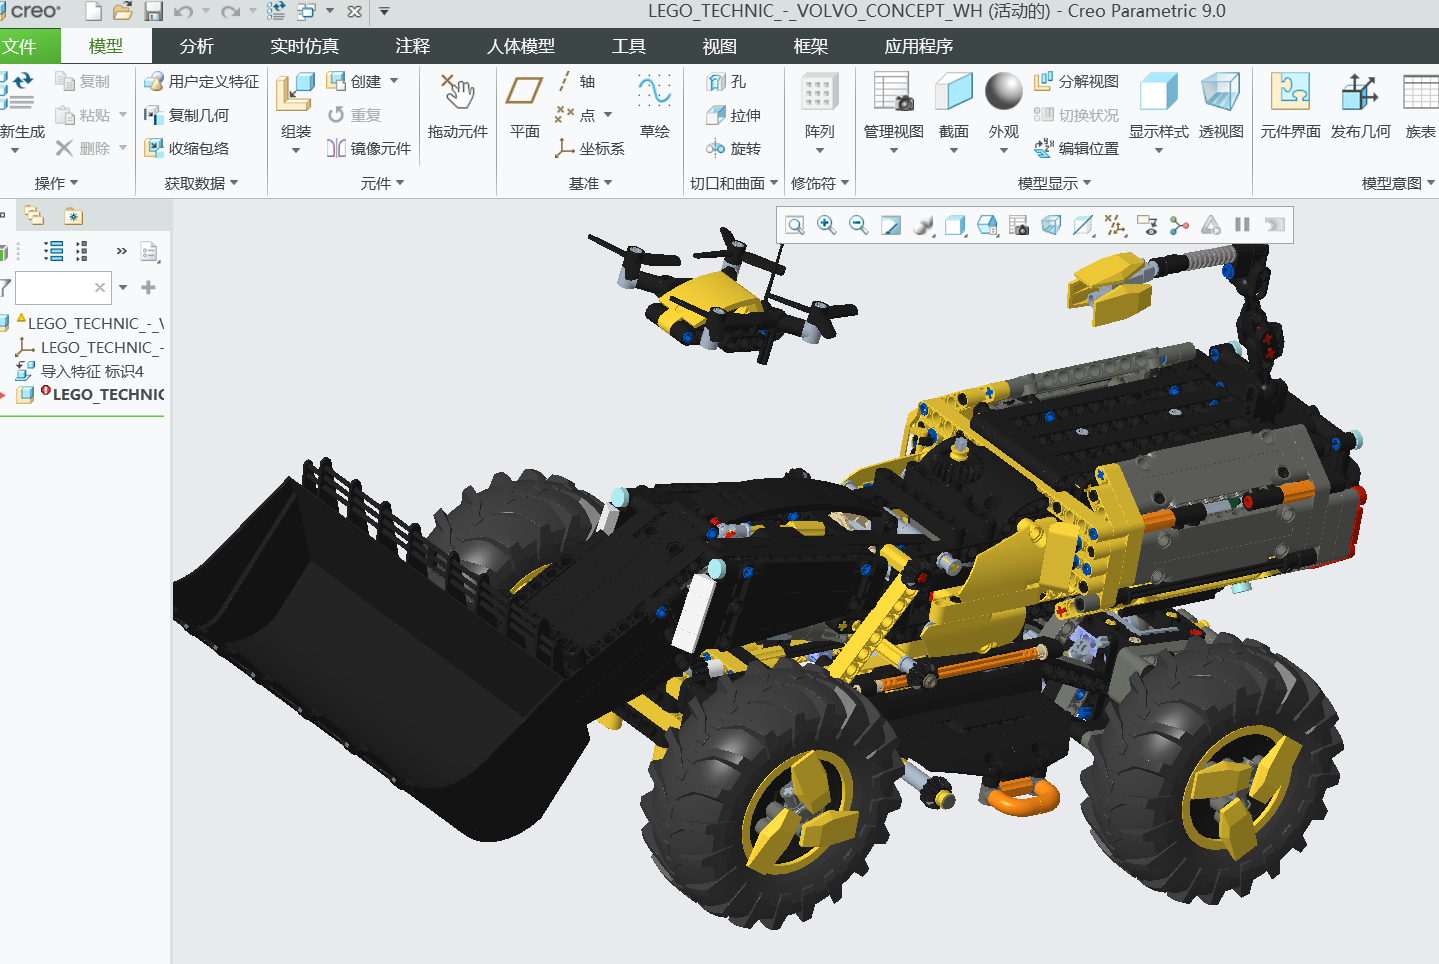Image resolution: width=1439 pixels, height=964 pixels.
Task: Zoom out using graphics toolbar
Action: [859, 225]
